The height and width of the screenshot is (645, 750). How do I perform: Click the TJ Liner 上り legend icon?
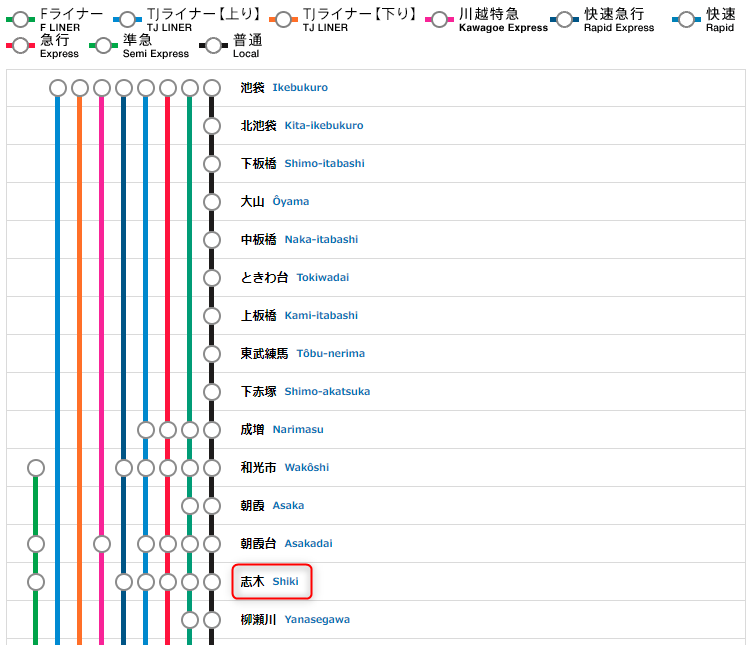(x=127, y=20)
